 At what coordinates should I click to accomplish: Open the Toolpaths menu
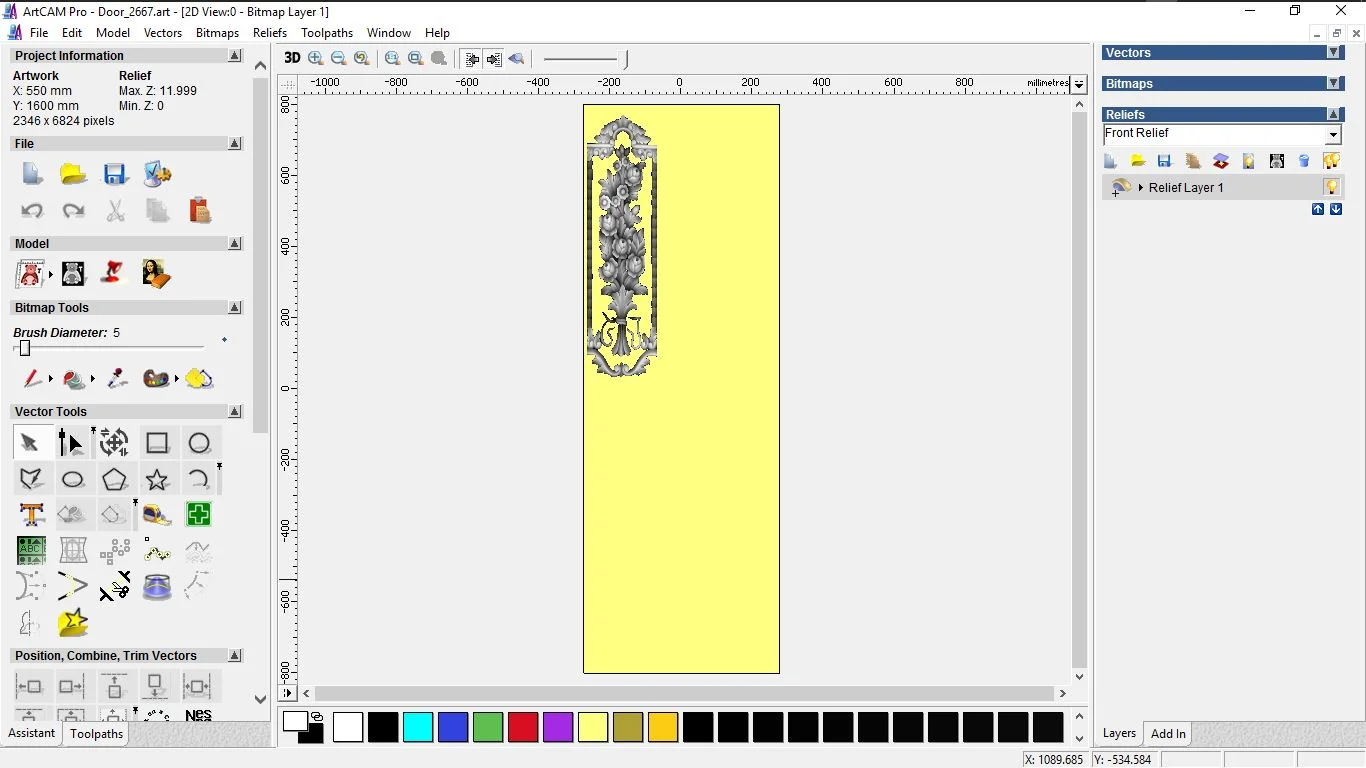[x=327, y=33]
